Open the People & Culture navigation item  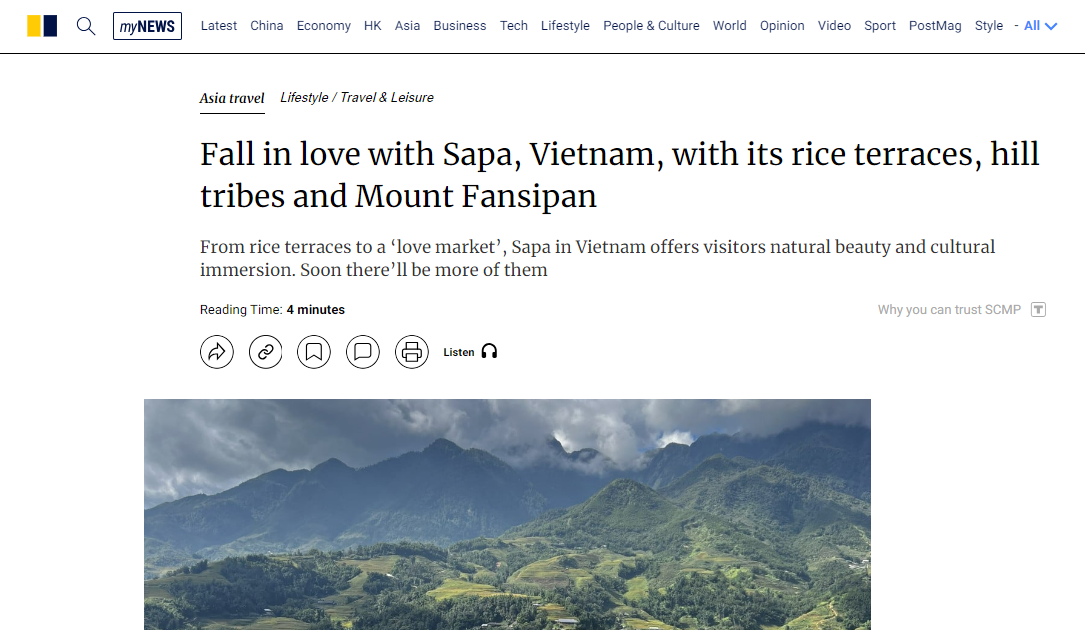651,26
